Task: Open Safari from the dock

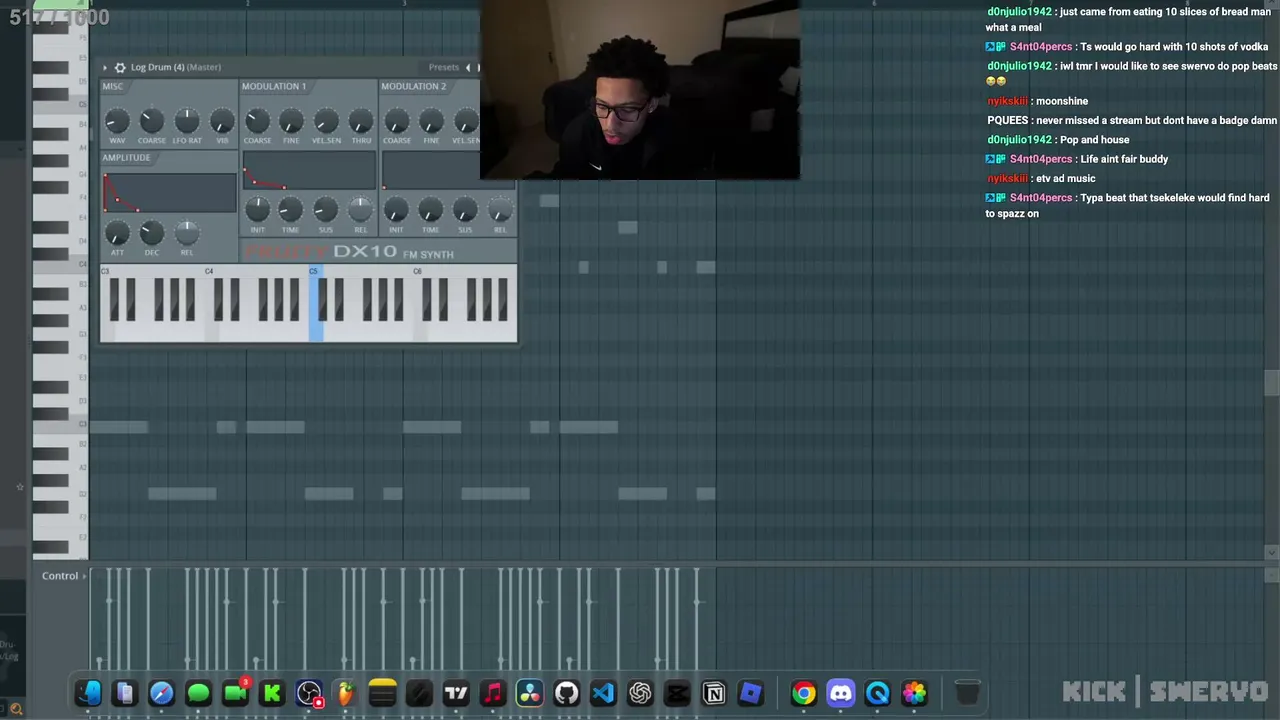Action: coord(161,693)
